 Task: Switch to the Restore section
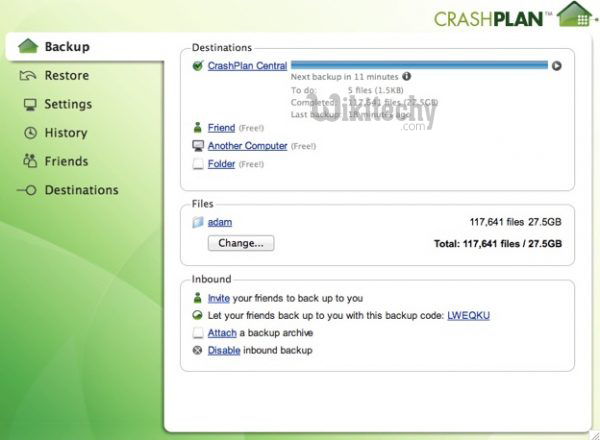pos(67,75)
